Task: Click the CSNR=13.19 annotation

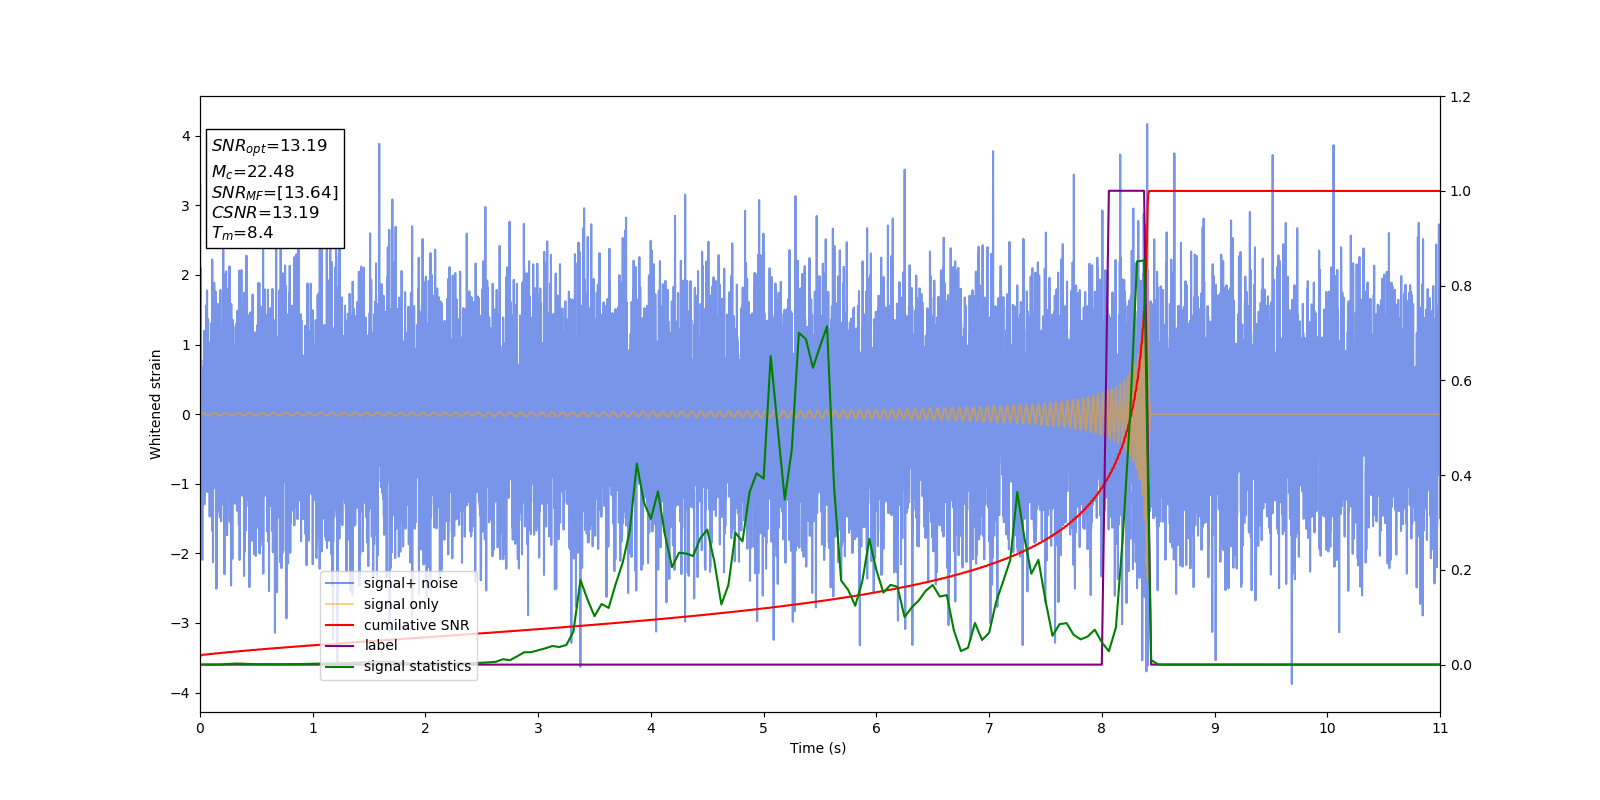Action: tap(265, 212)
